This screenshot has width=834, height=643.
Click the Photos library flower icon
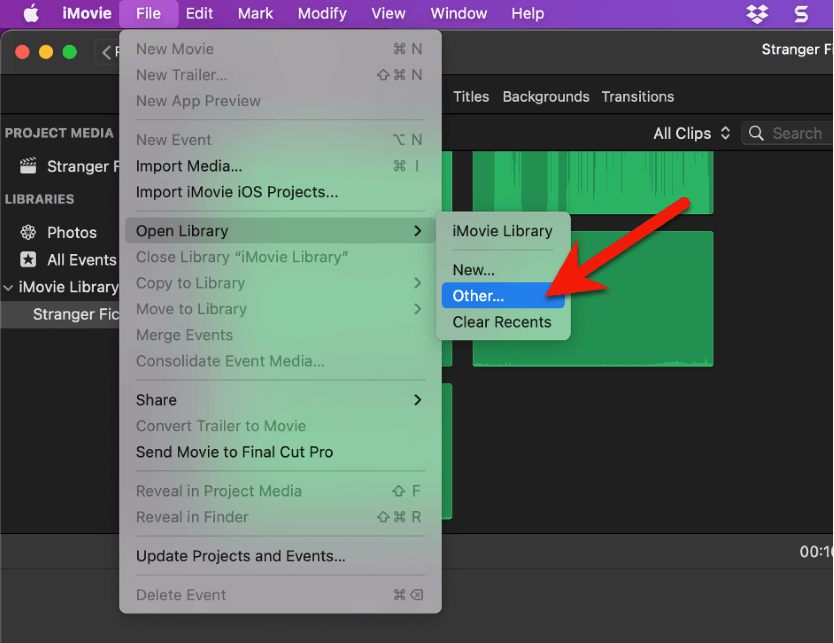(28, 232)
